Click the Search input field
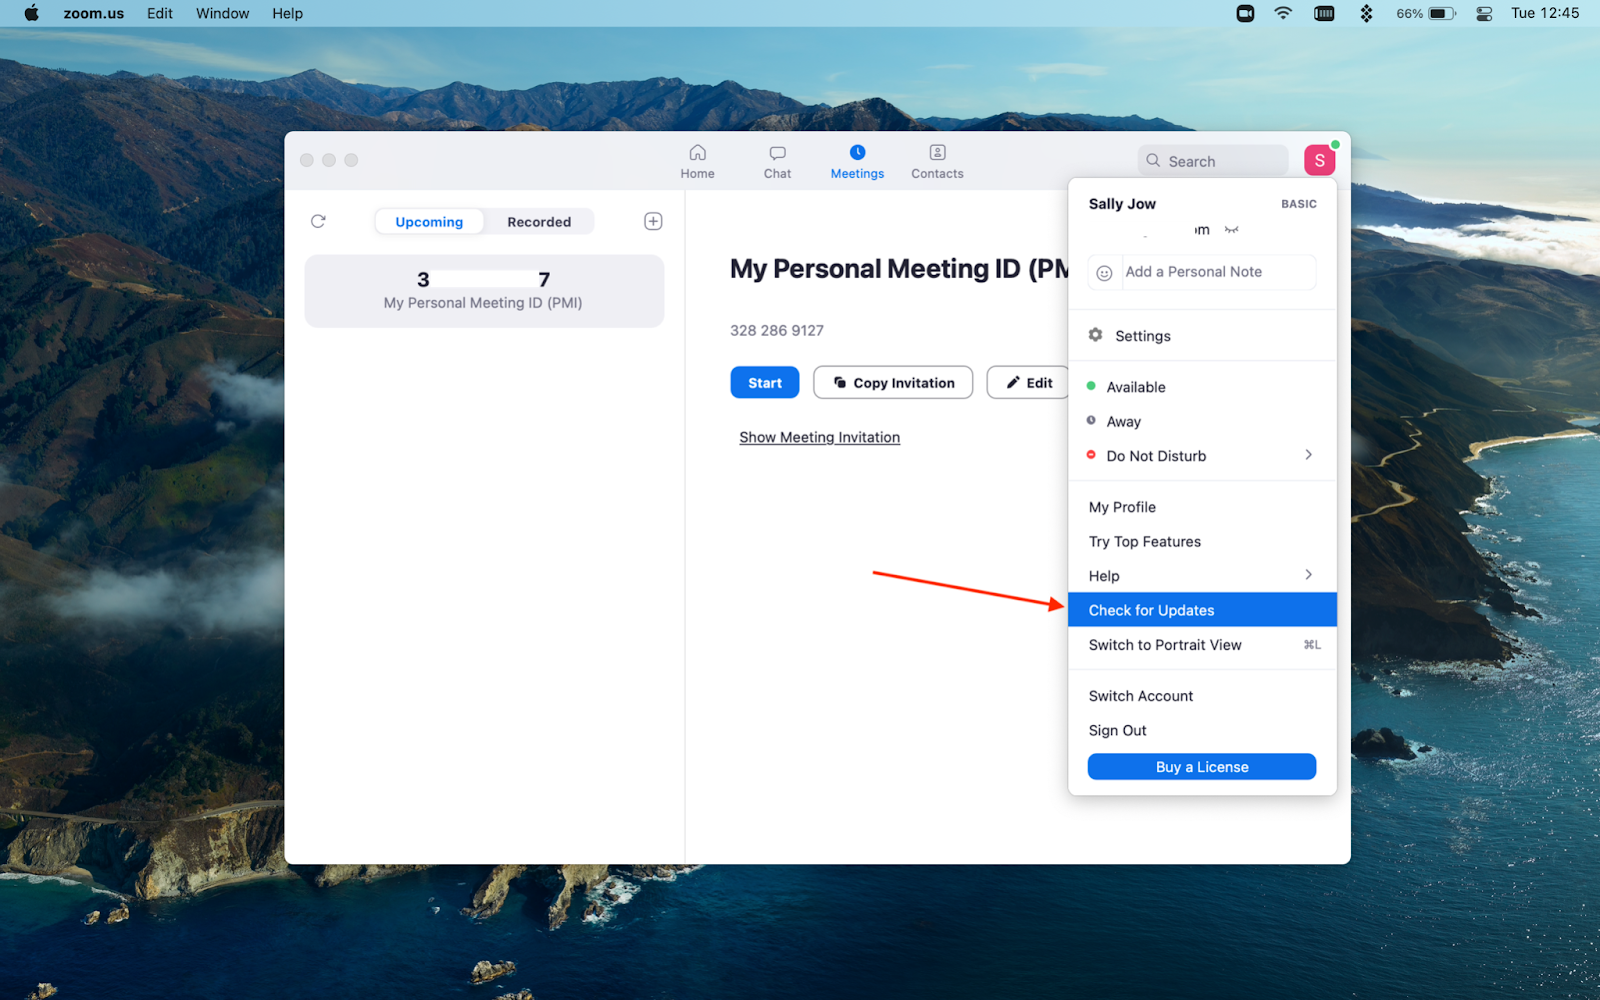The height and width of the screenshot is (1000, 1600). (x=1213, y=161)
